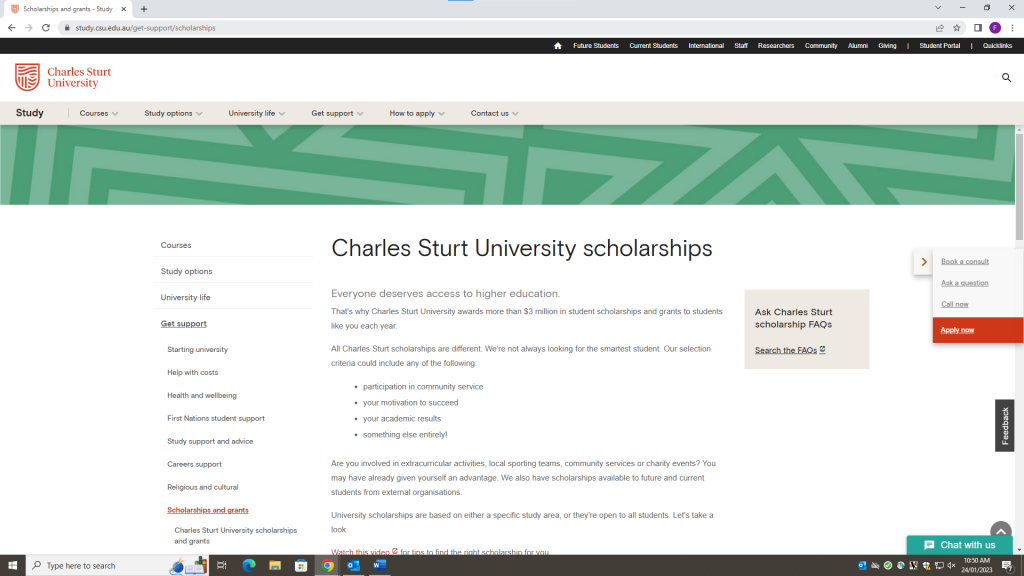Viewport: 1024px width, 576px height.
Task: Open Religious and cultural sidebar item
Action: (x=202, y=487)
